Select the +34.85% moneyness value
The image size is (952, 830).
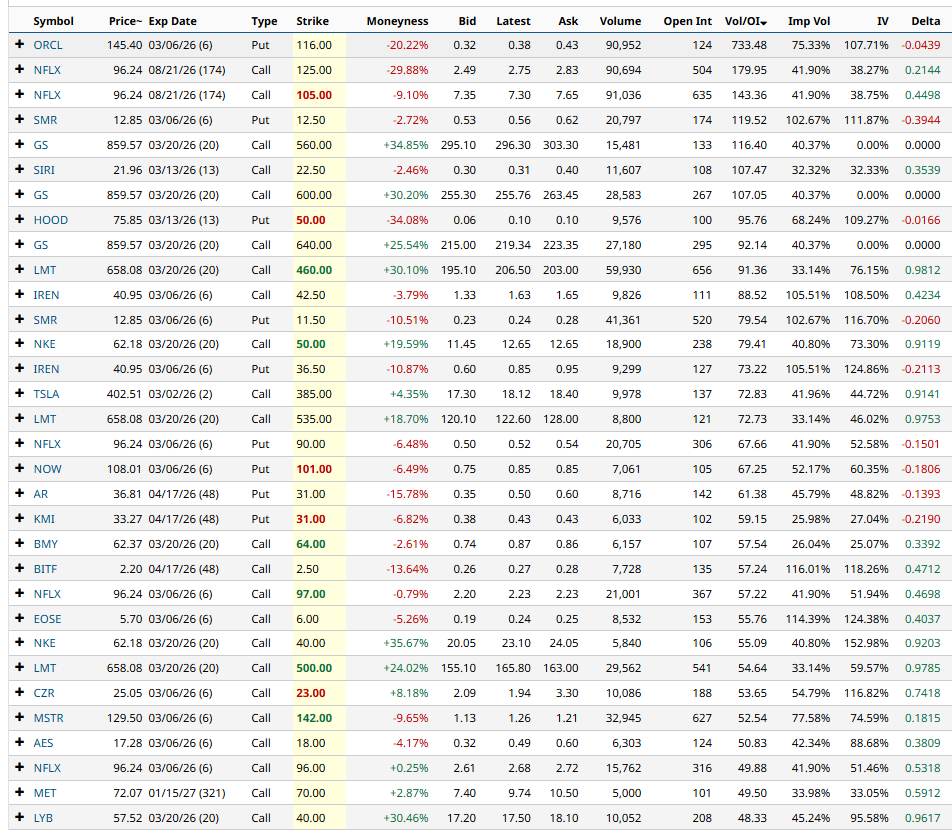pyautogui.click(x=406, y=145)
